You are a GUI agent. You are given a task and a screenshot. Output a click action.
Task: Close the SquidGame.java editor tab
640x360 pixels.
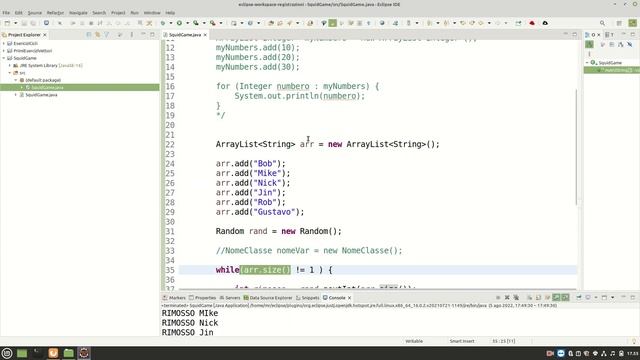(205, 35)
